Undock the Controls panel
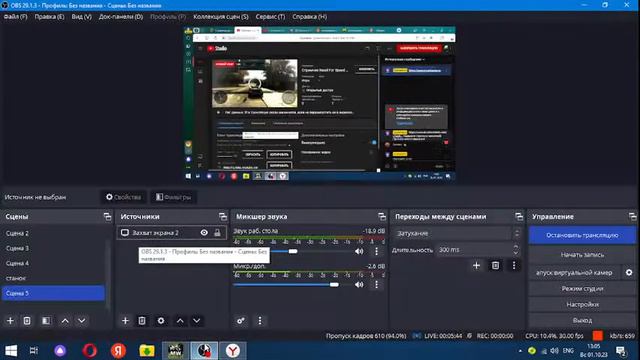The image size is (640, 360). (x=632, y=217)
